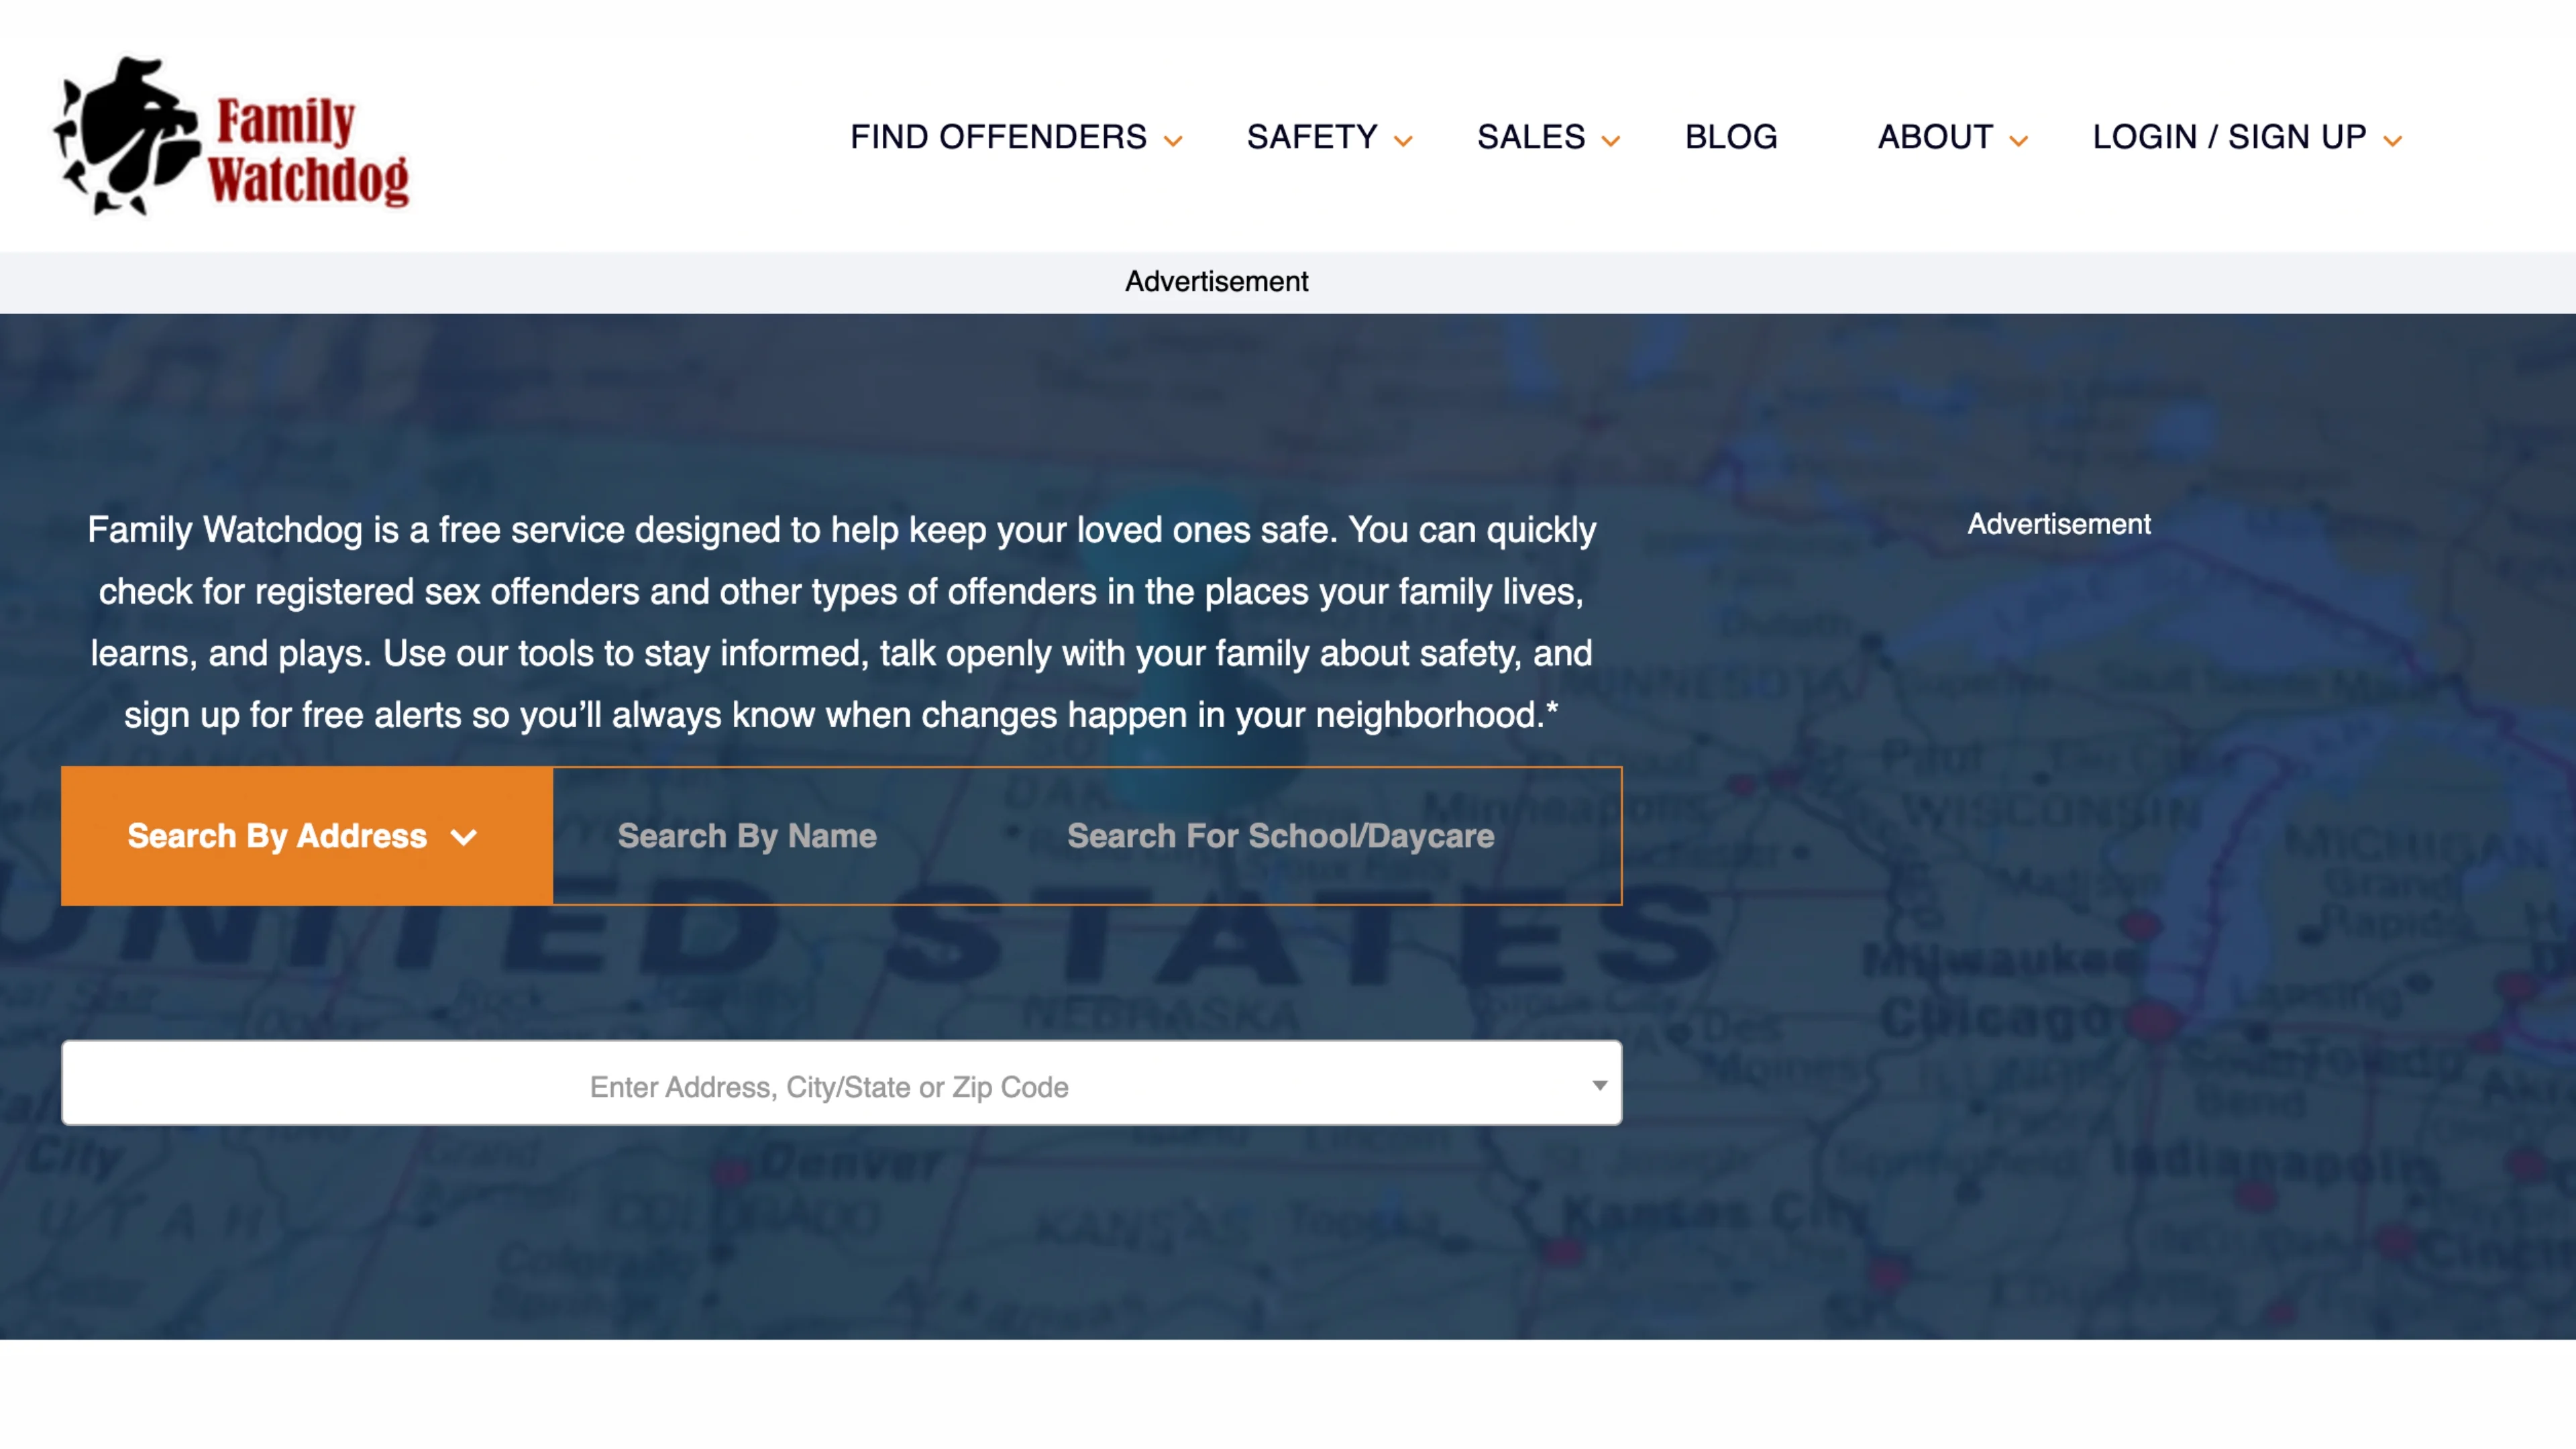Open the SAFETY menu

(x=1313, y=137)
